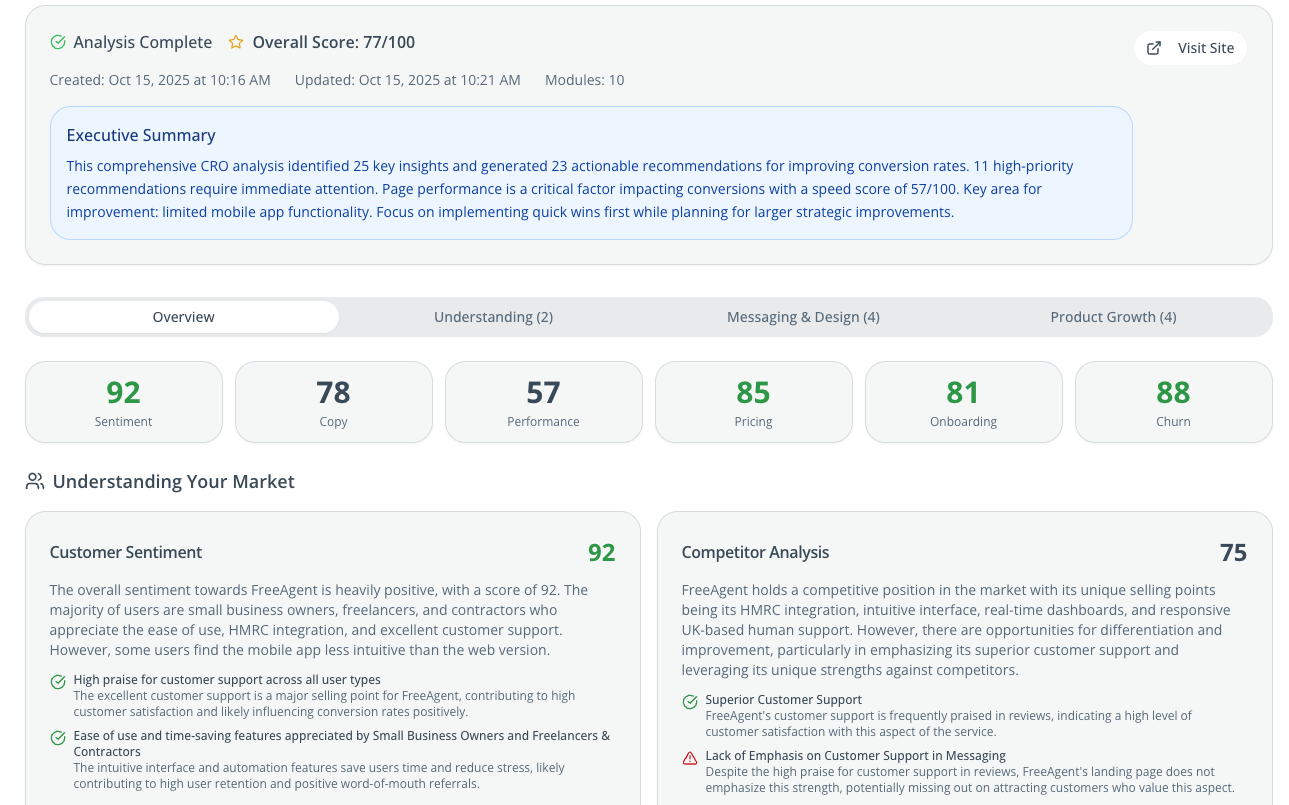Open the Pricing score card showing 85
Image resolution: width=1289 pixels, height=805 pixels.
click(x=754, y=402)
